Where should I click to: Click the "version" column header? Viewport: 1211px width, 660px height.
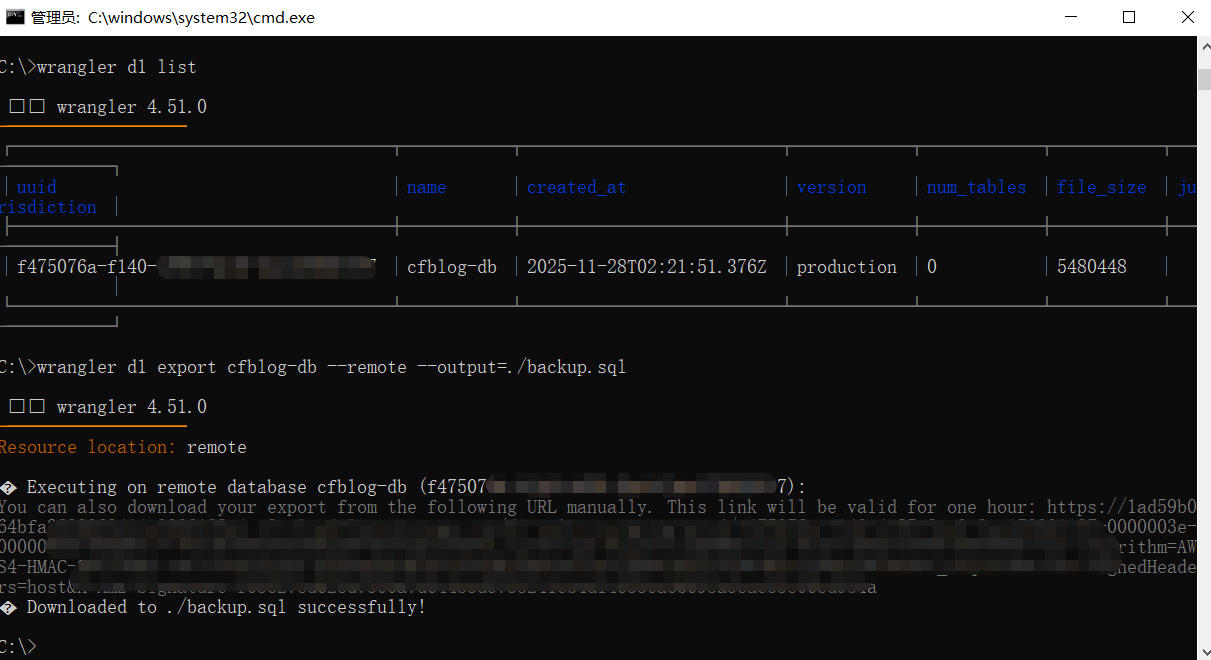pos(831,187)
